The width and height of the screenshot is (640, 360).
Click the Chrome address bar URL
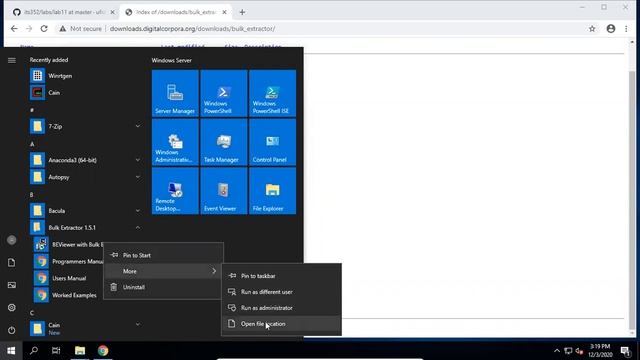click(192, 29)
